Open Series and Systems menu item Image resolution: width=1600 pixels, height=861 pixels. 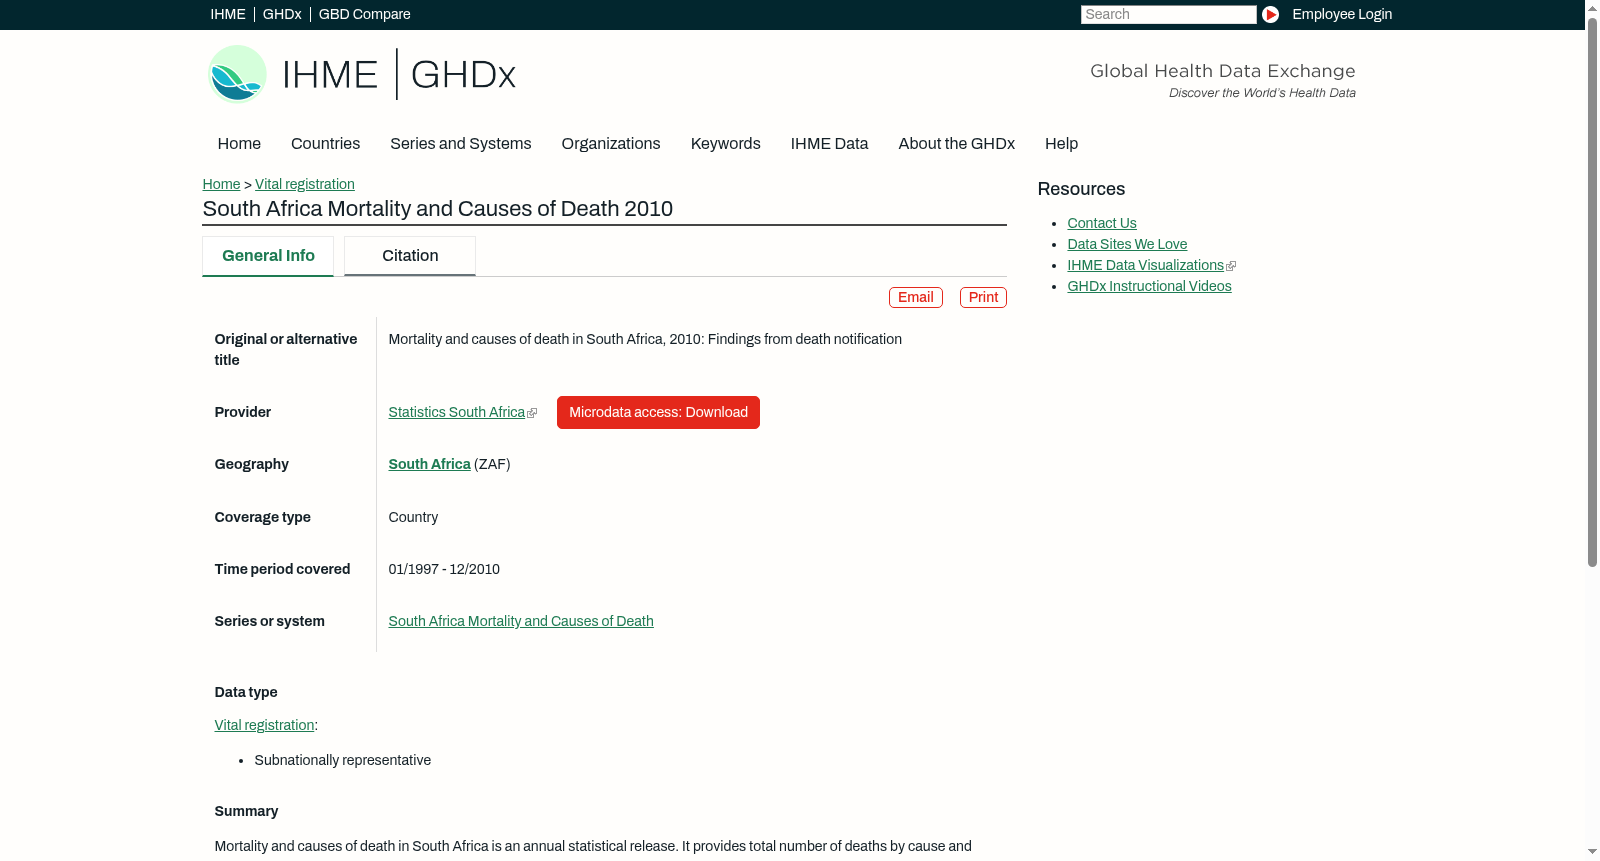460,144
